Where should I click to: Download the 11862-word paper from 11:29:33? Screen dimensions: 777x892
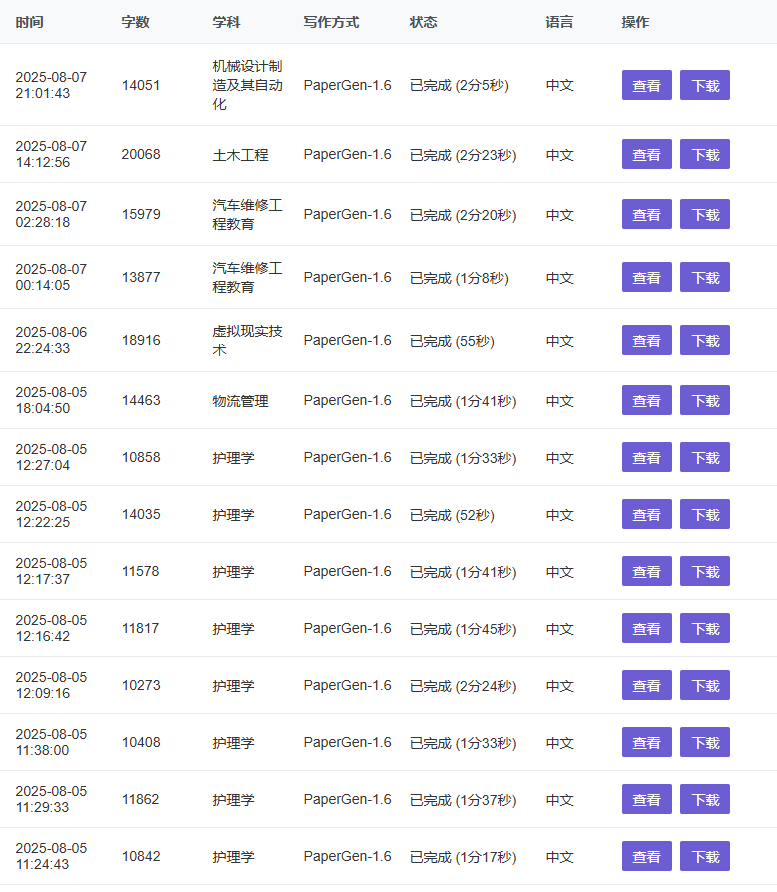(x=705, y=799)
